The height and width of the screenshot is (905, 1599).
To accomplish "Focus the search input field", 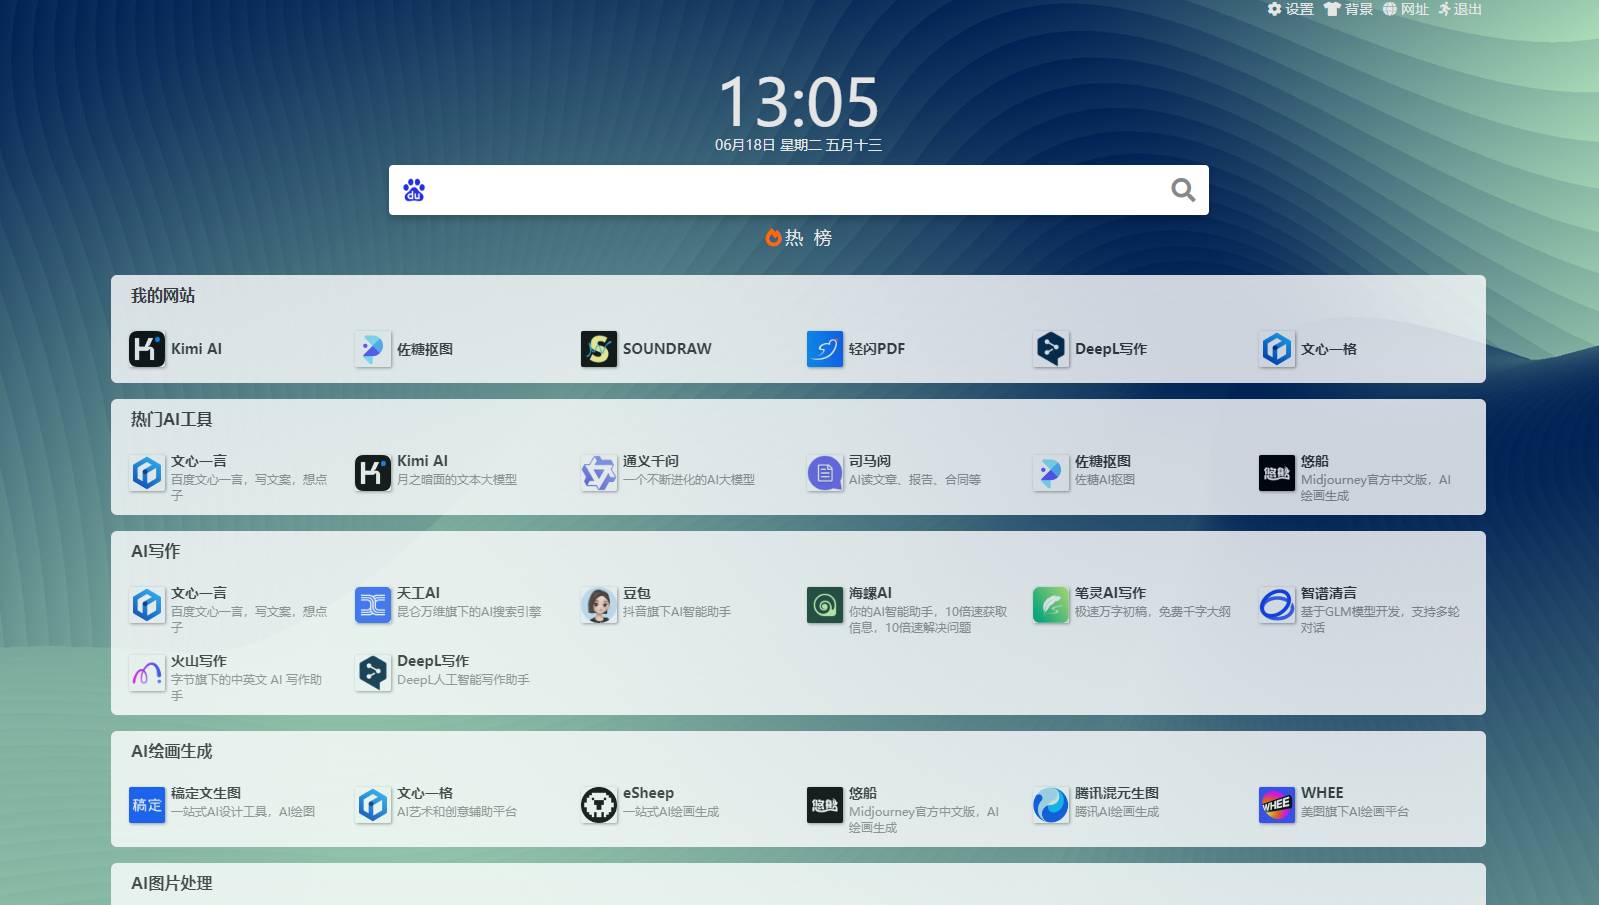I will (797, 190).
